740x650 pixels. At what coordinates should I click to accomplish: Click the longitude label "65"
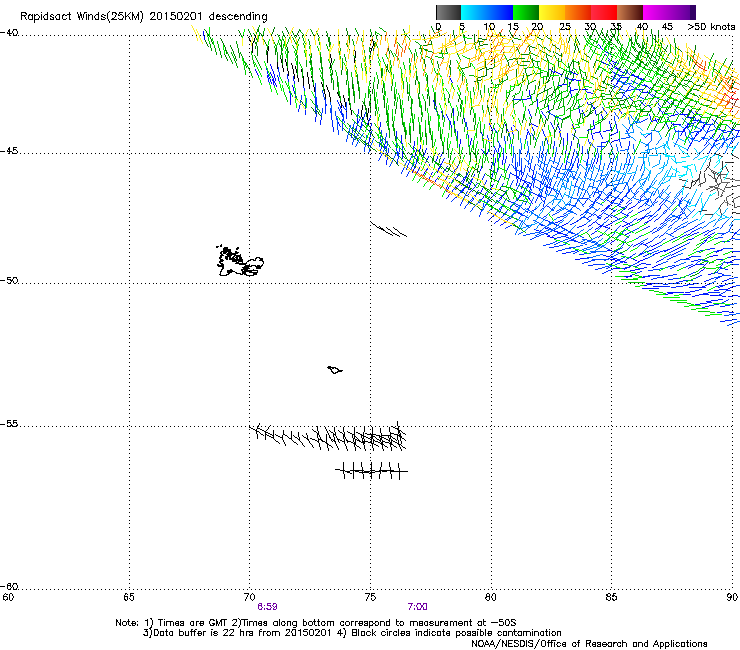(129, 597)
